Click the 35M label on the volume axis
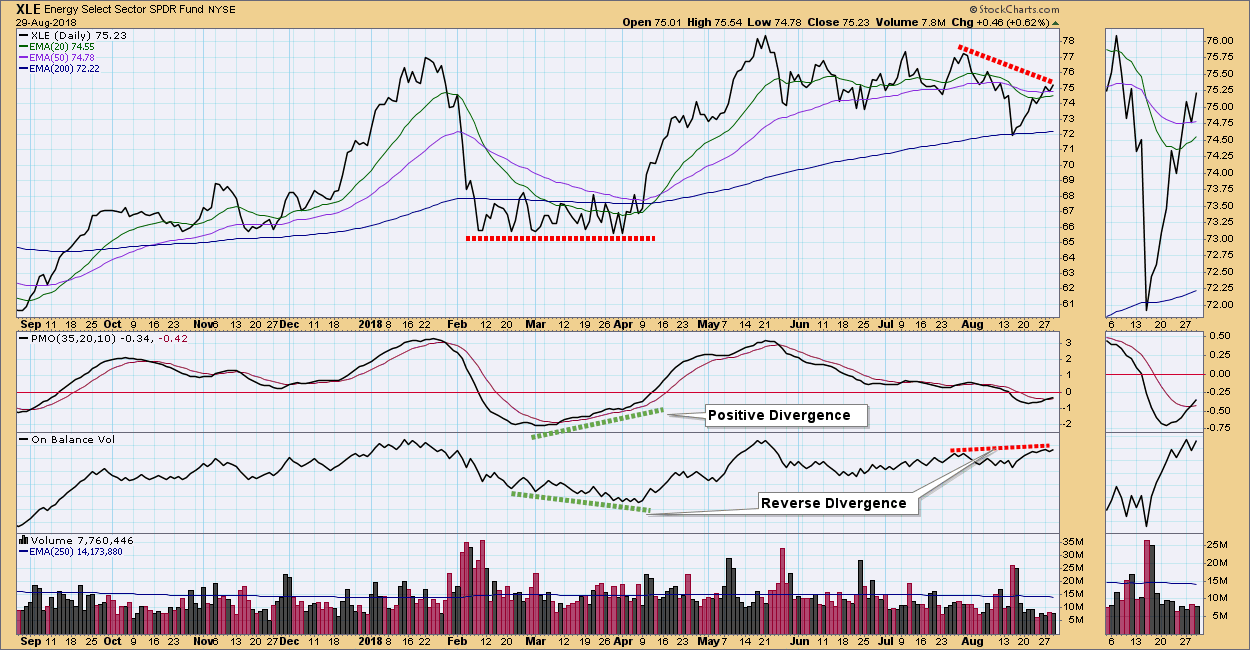The image size is (1250, 650). (1071, 541)
